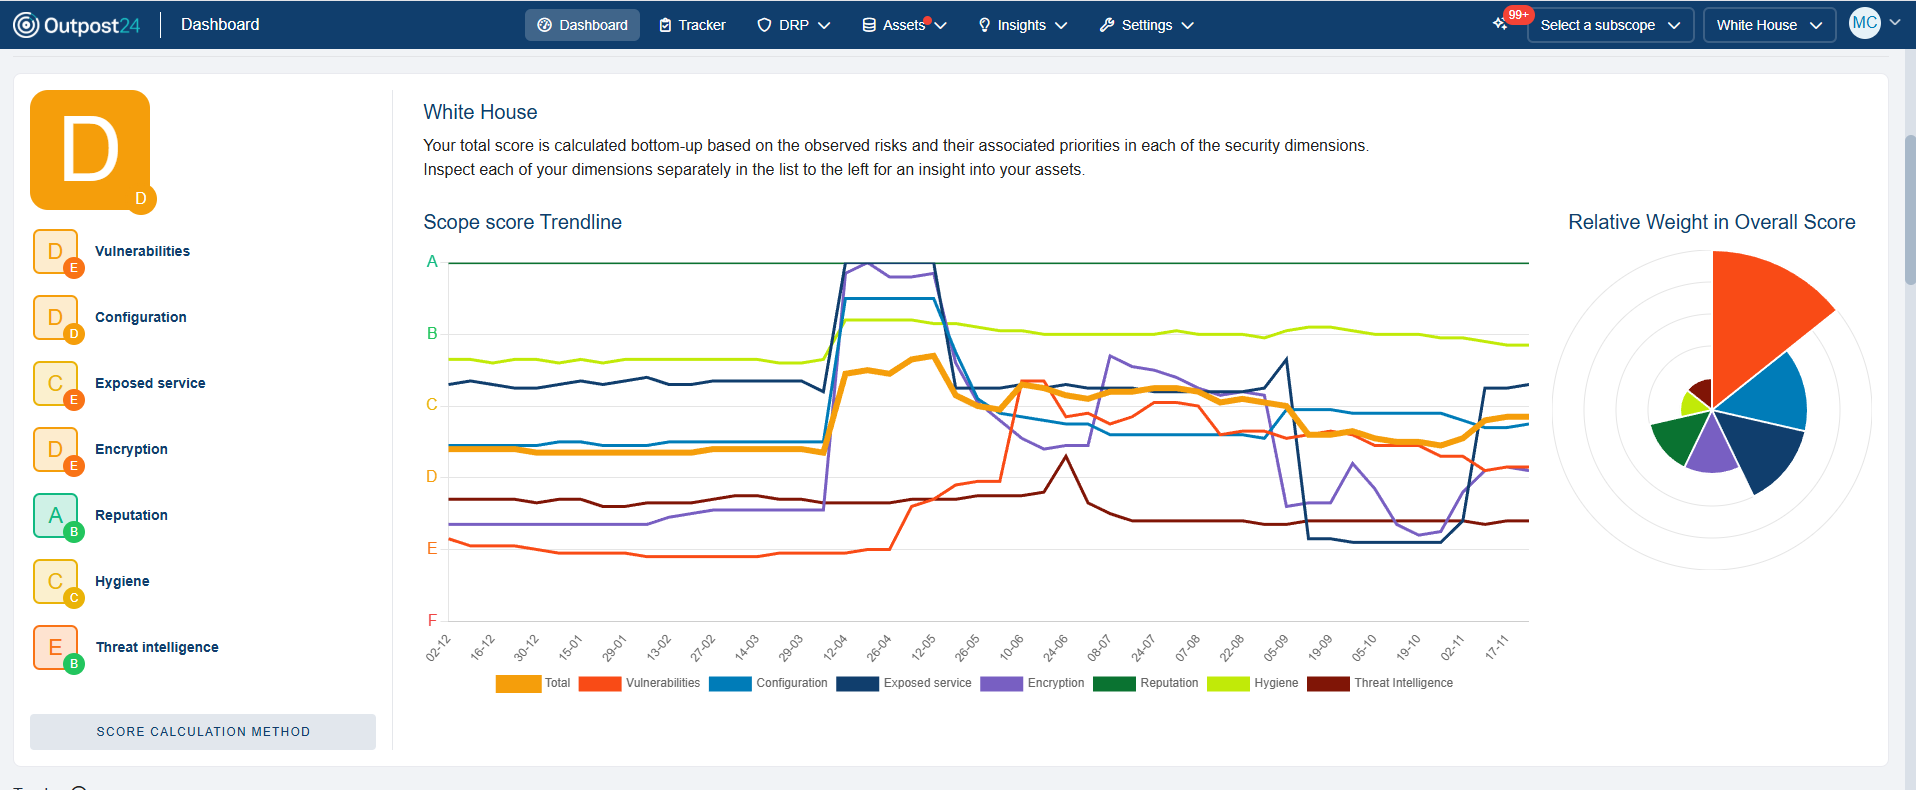Expand the White House scope dropdown
This screenshot has height=790, width=1916.
click(1768, 25)
